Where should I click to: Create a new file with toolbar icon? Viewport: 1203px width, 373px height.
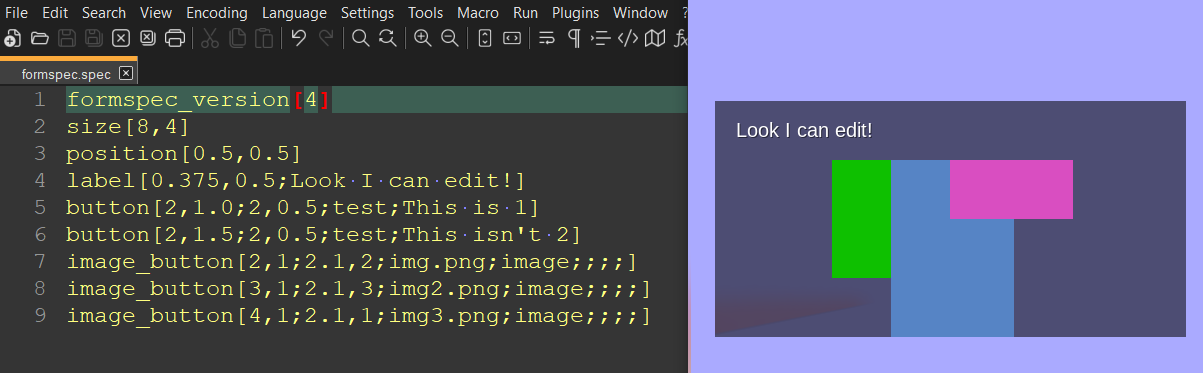[x=13, y=39]
